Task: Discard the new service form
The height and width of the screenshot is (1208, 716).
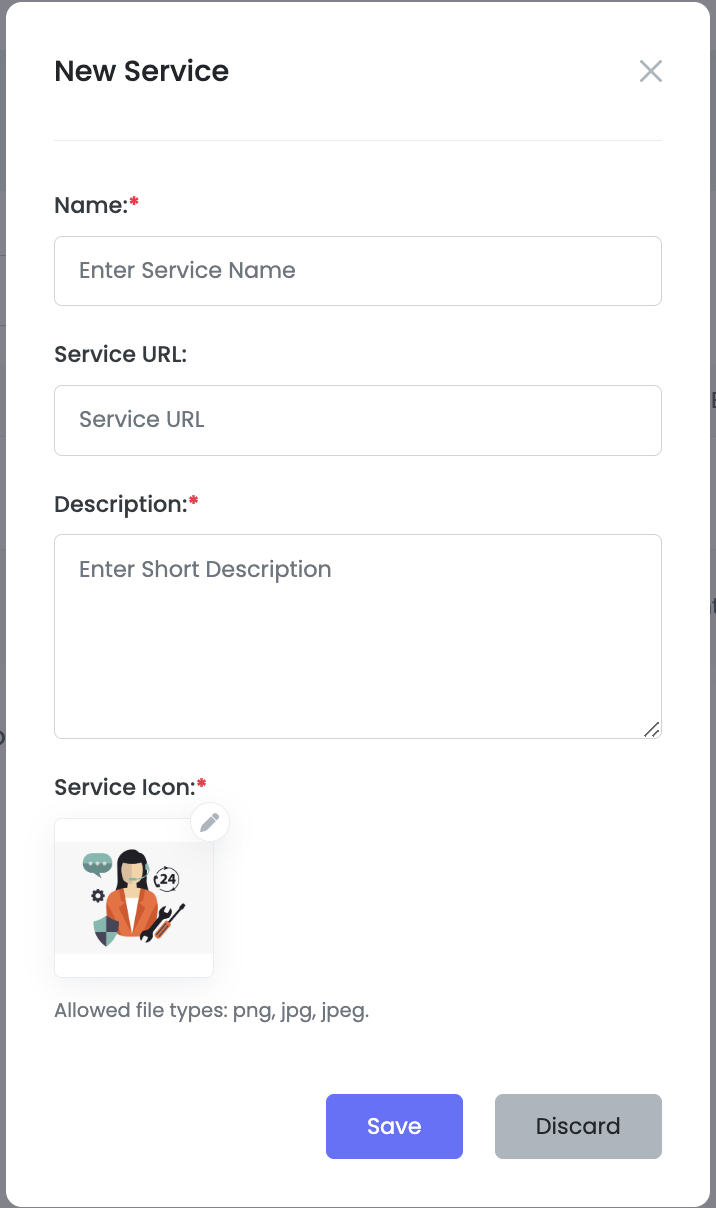Action: point(578,1126)
